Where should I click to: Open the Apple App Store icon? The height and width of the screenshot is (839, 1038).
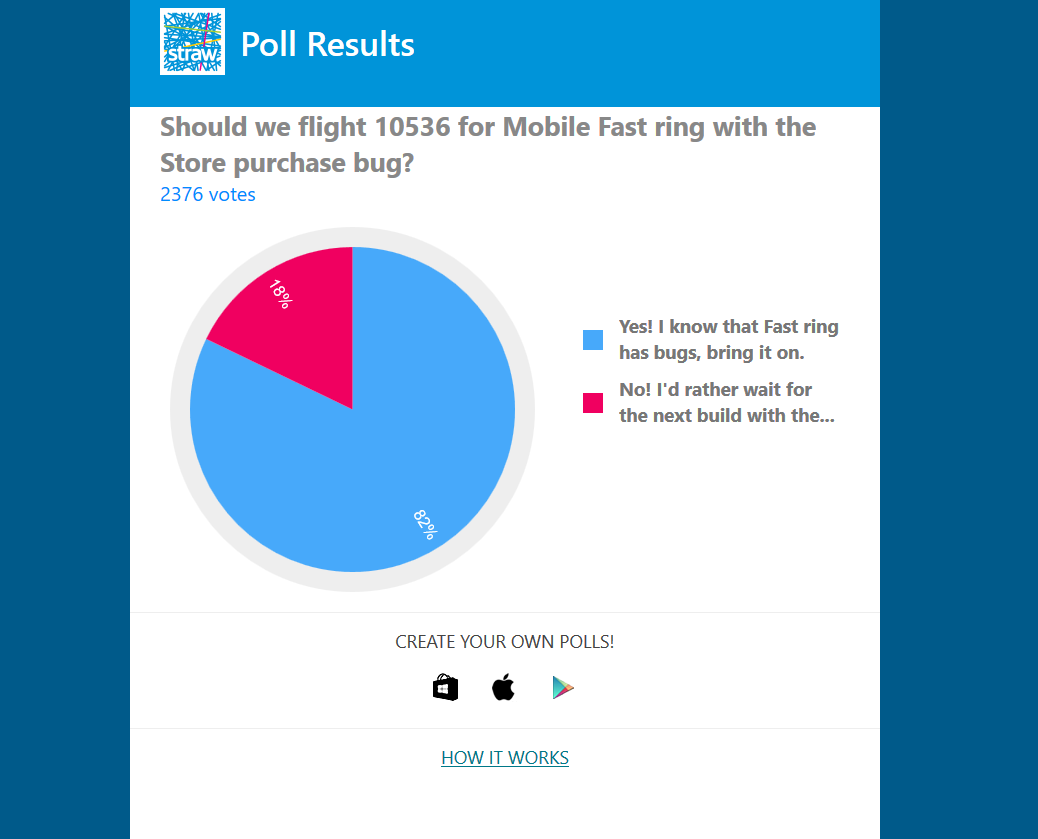pyautogui.click(x=503, y=687)
